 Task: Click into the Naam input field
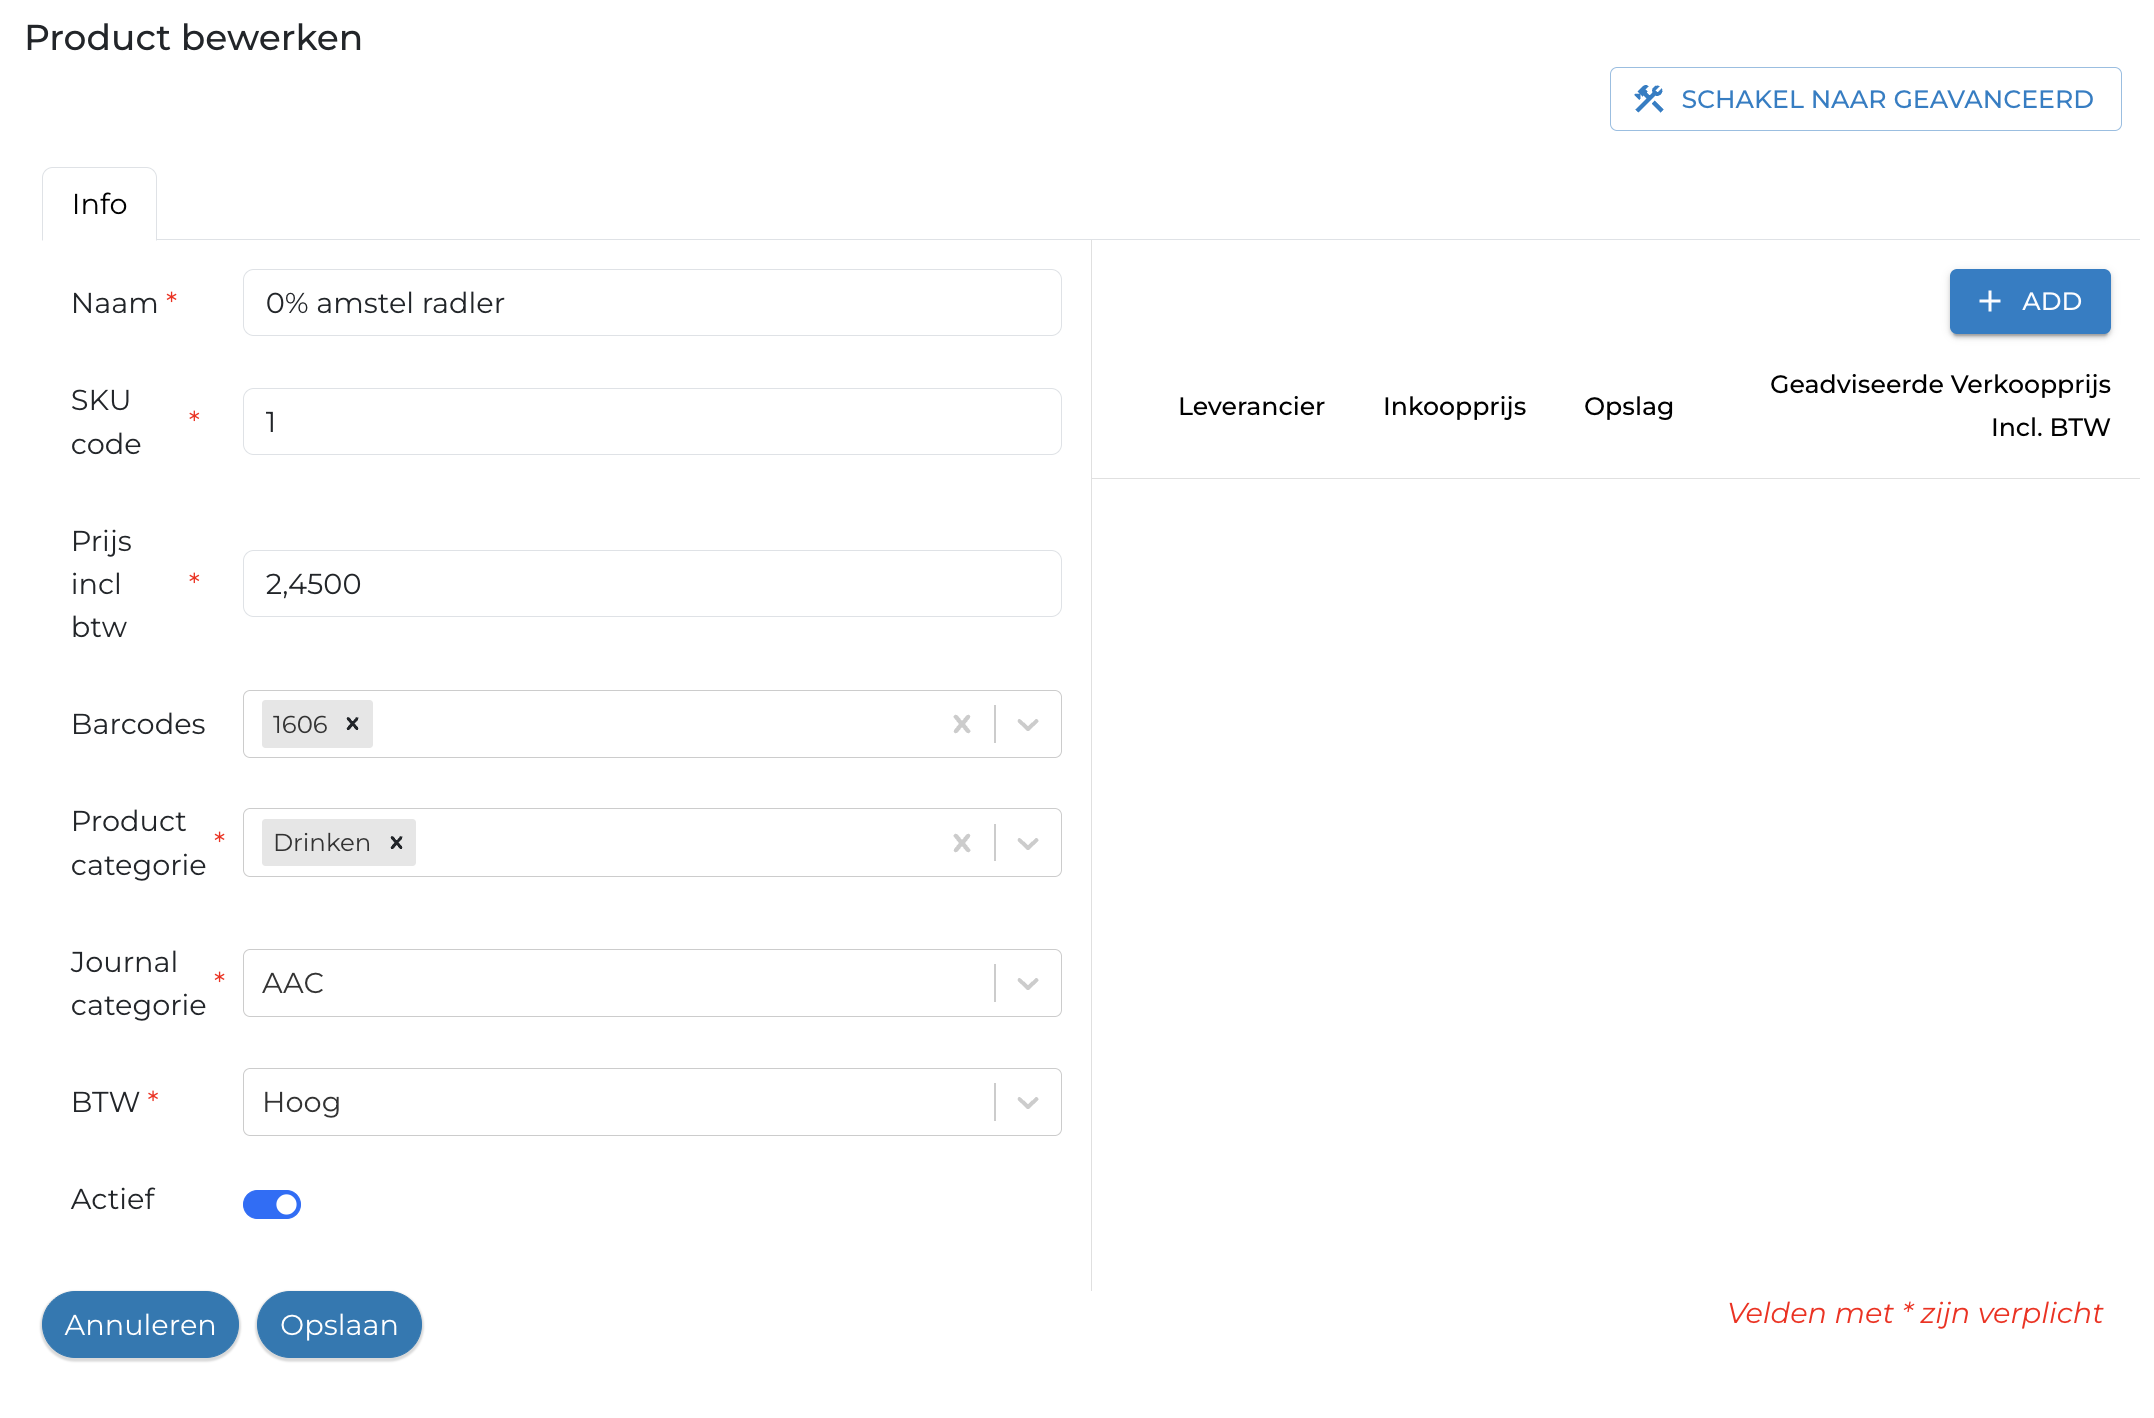652,303
